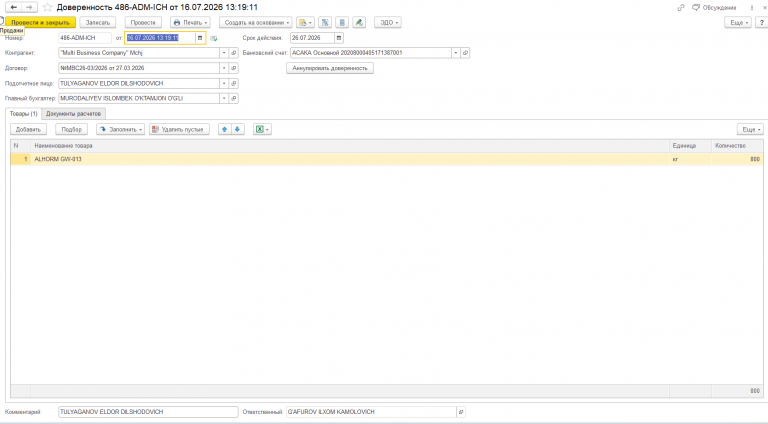Open the Ответственный record with its open icon
The image size is (768, 424).
pyautogui.click(x=460, y=412)
